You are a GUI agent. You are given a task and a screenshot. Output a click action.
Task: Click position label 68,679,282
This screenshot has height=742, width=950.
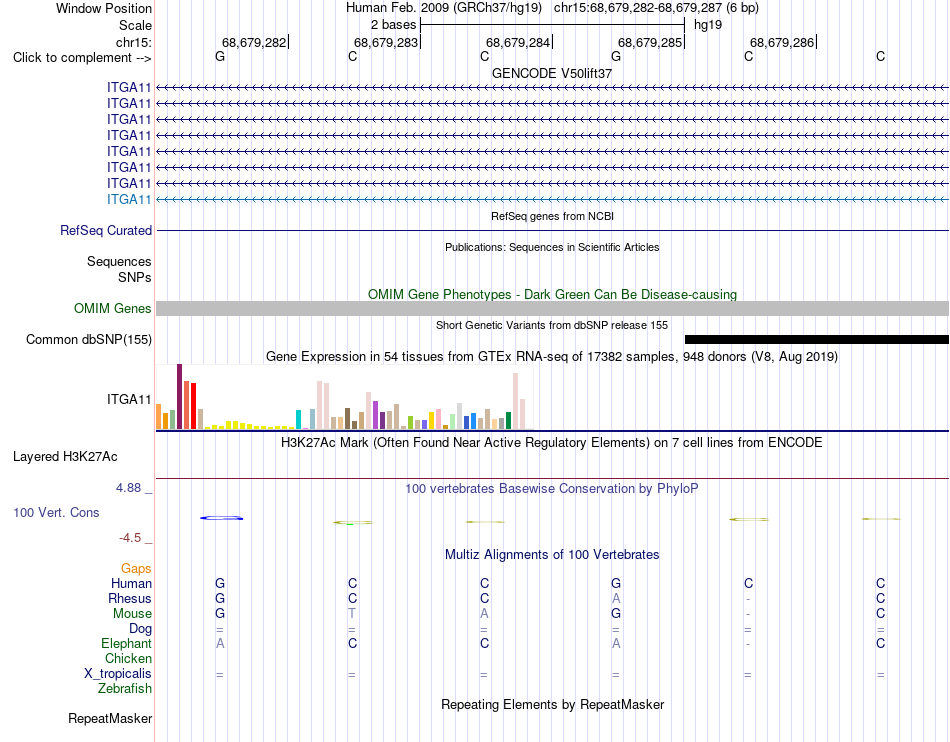click(x=254, y=42)
